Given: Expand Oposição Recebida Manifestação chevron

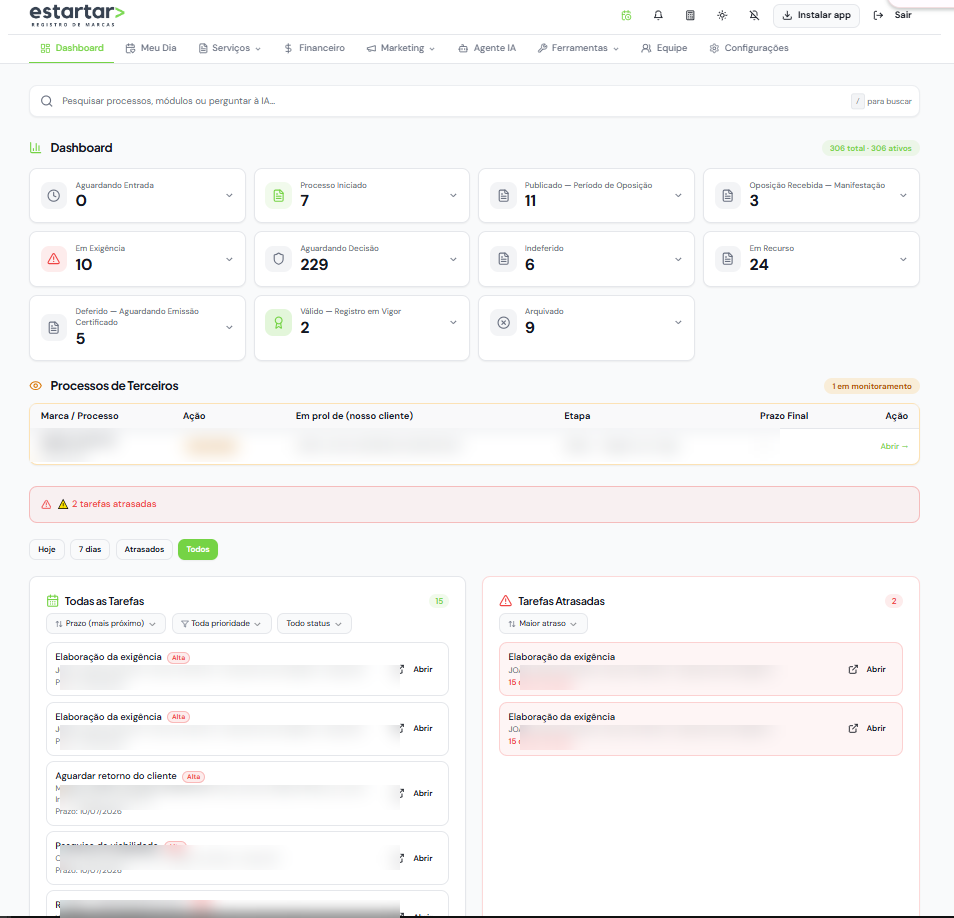Looking at the screenshot, I should point(904,195).
